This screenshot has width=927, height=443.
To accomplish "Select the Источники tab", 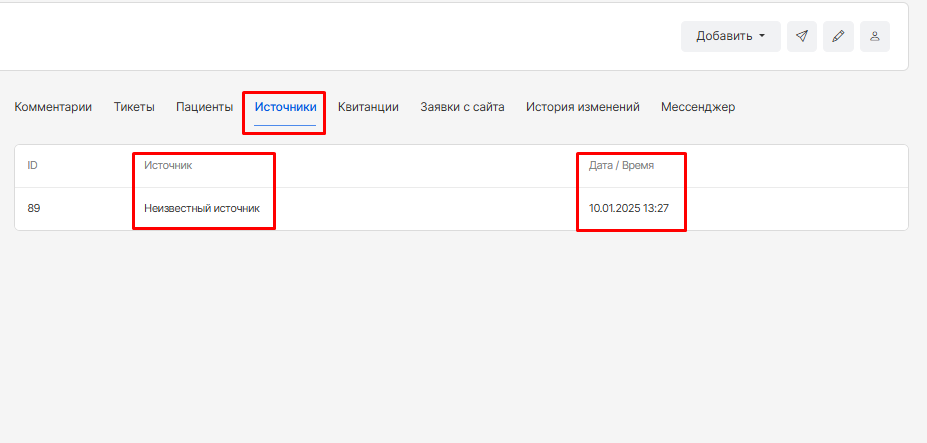I will point(286,107).
